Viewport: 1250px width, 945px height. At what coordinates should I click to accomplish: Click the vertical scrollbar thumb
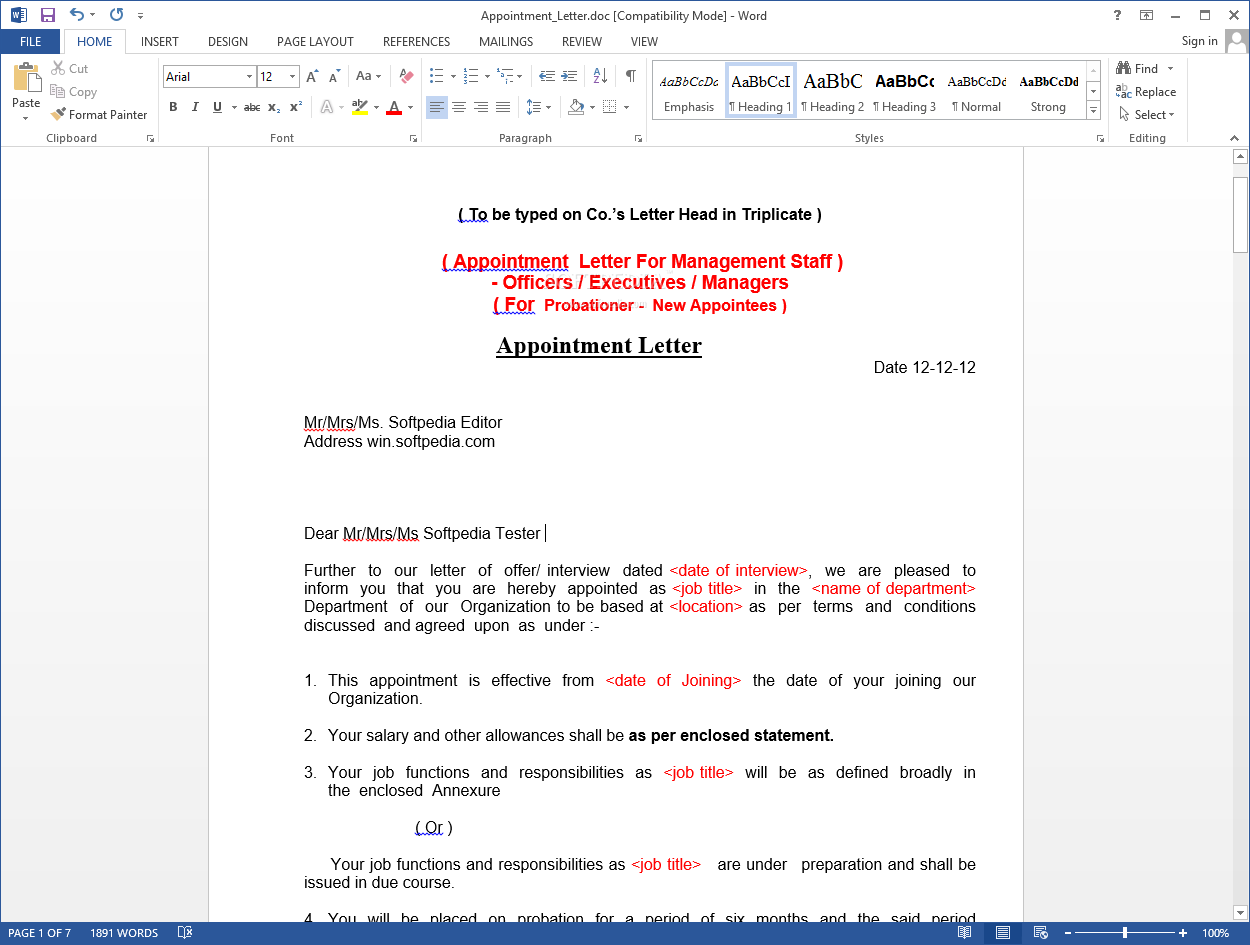coord(1240,214)
